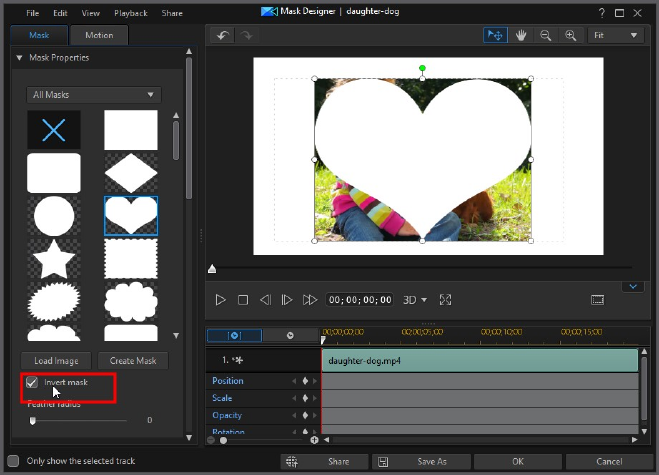This screenshot has width=659, height=475.
Task: Click the Cancel button
Action: [609, 462]
